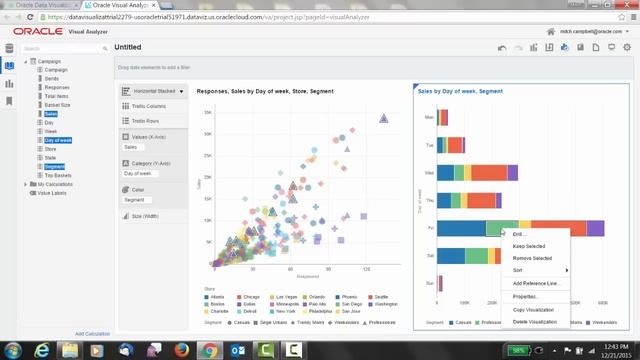Click the filter drop area bar
The image size is (640, 360).
point(373,68)
